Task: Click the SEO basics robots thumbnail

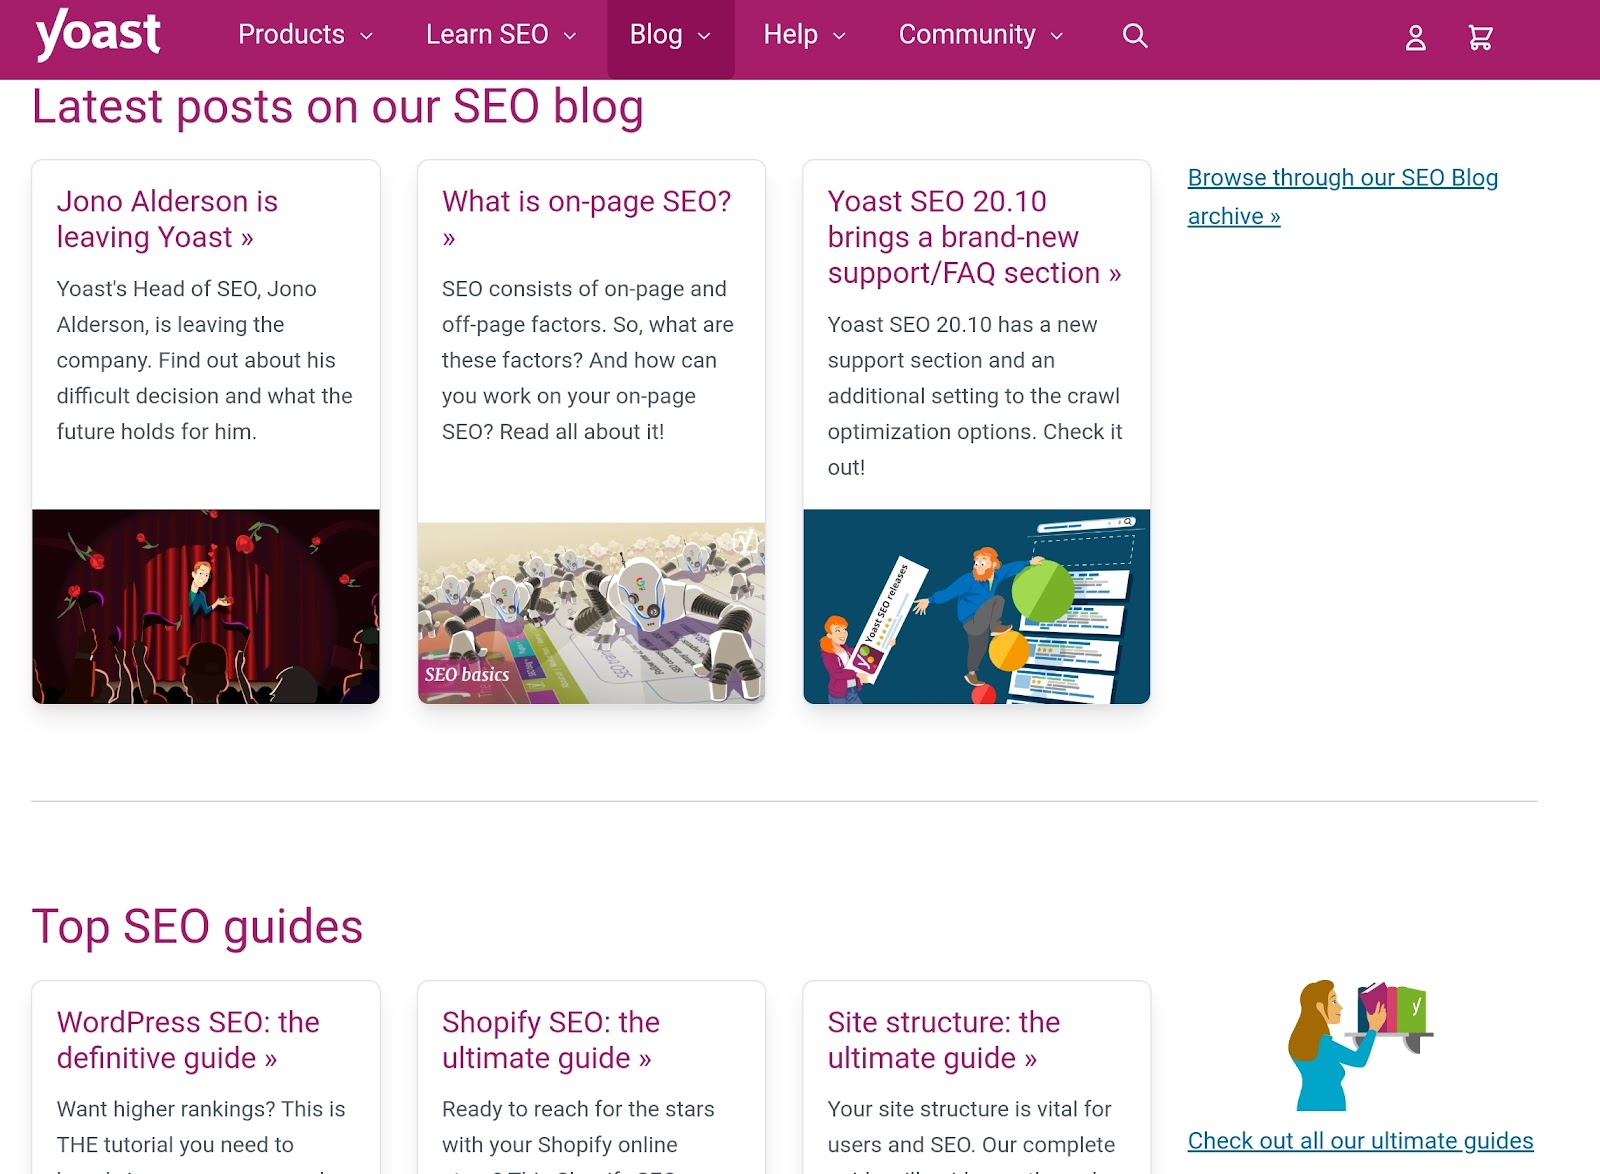Action: tap(591, 612)
